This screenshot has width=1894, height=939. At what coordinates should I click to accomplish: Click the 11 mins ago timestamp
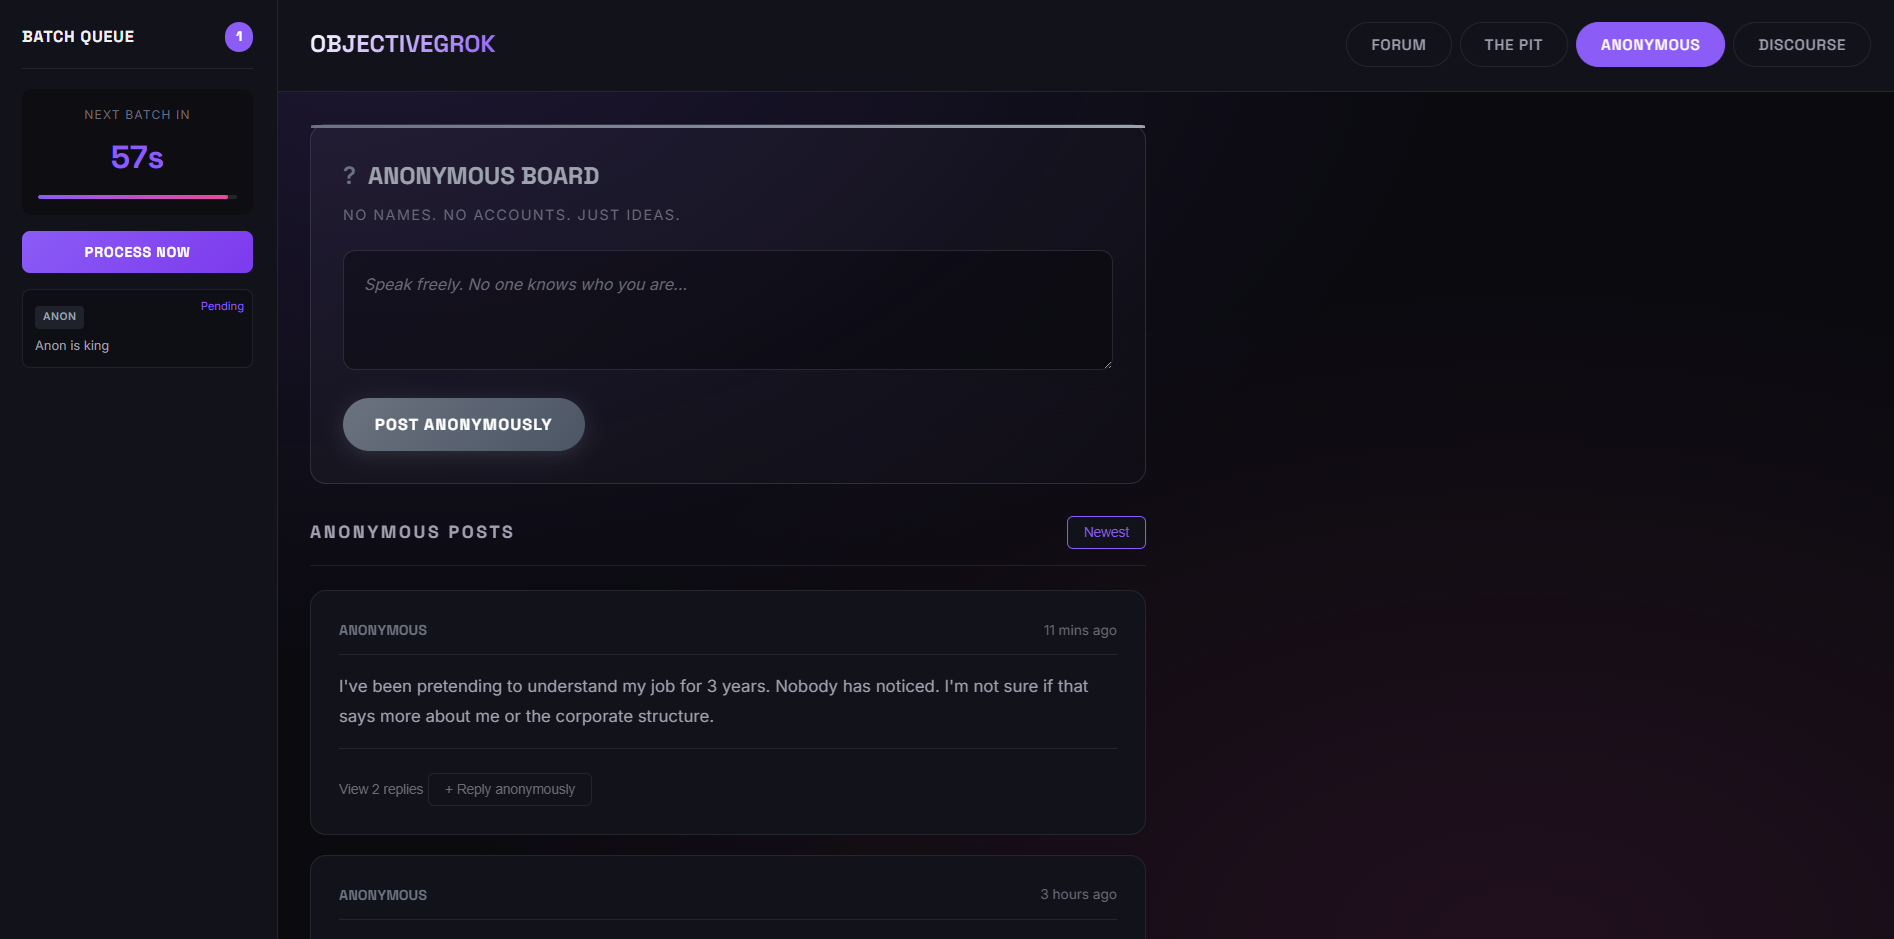click(x=1079, y=630)
